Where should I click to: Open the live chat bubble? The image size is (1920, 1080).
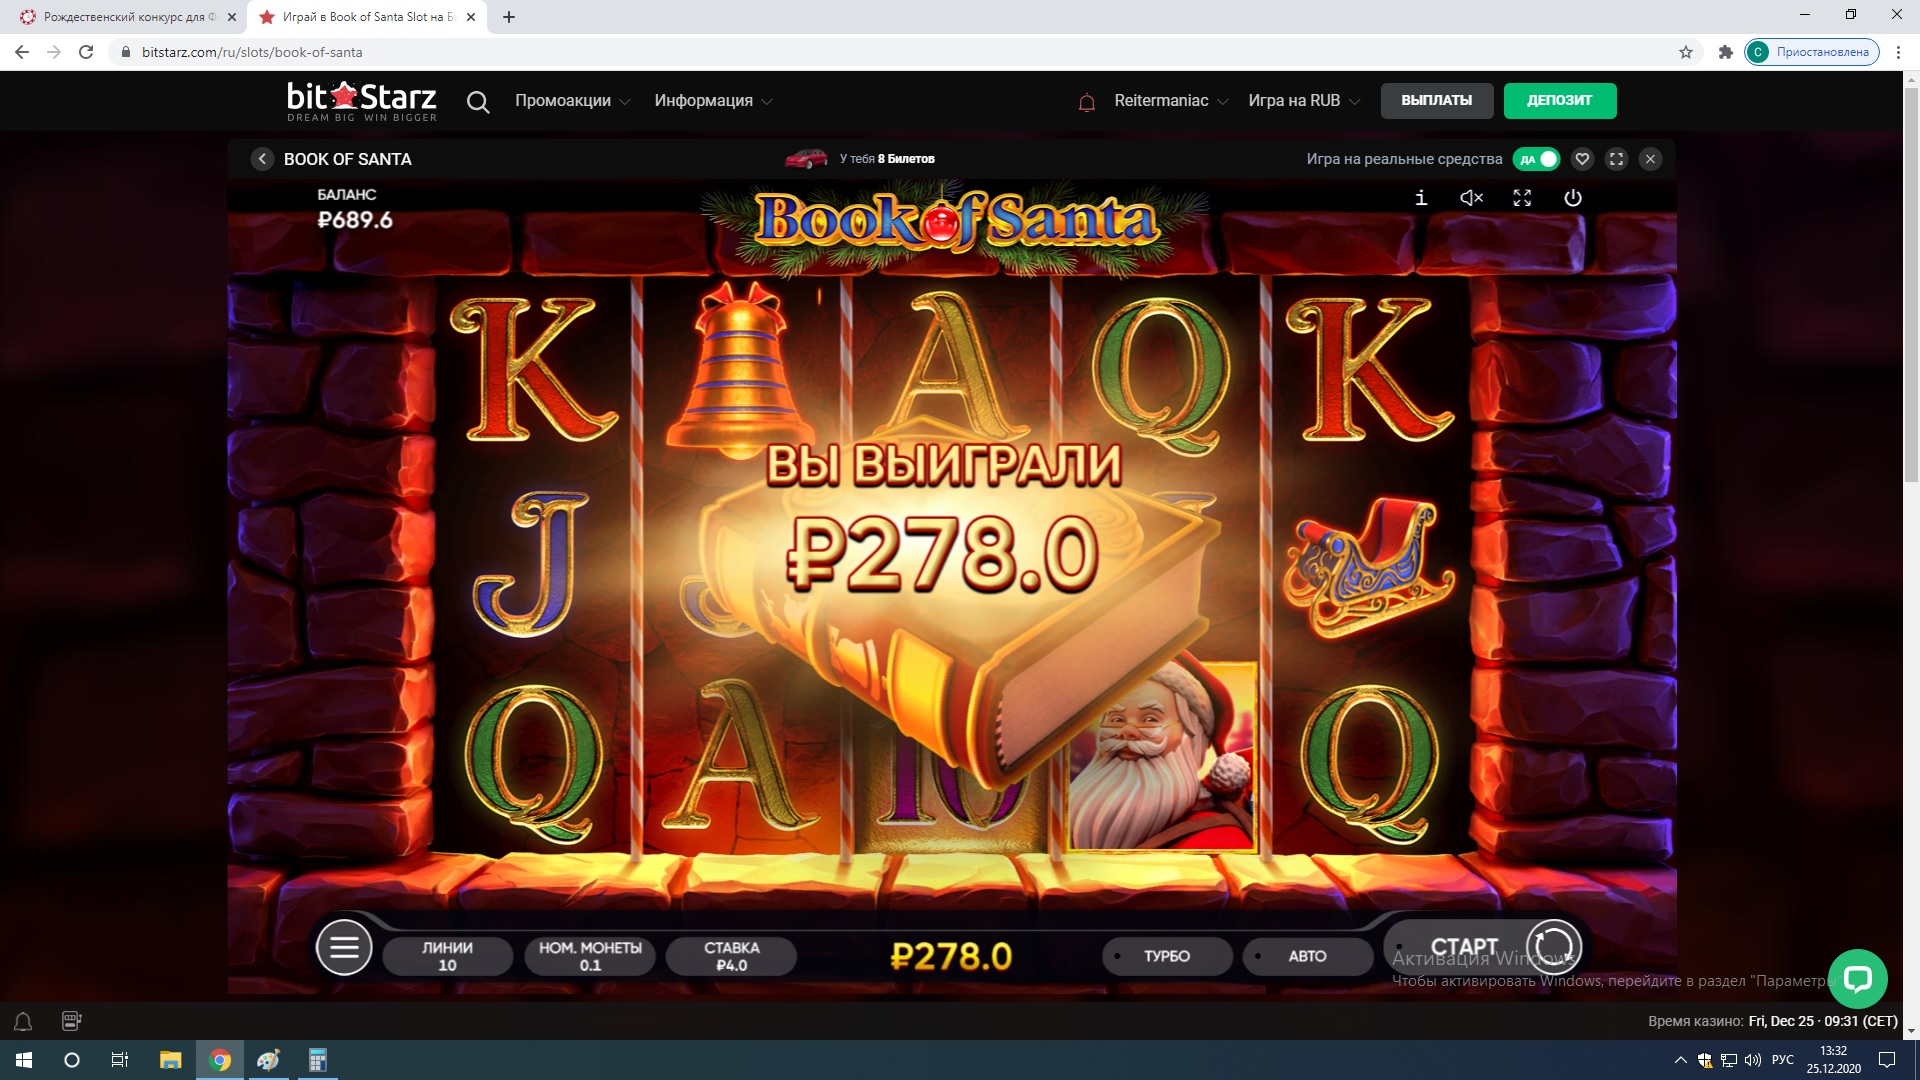pyautogui.click(x=1857, y=978)
